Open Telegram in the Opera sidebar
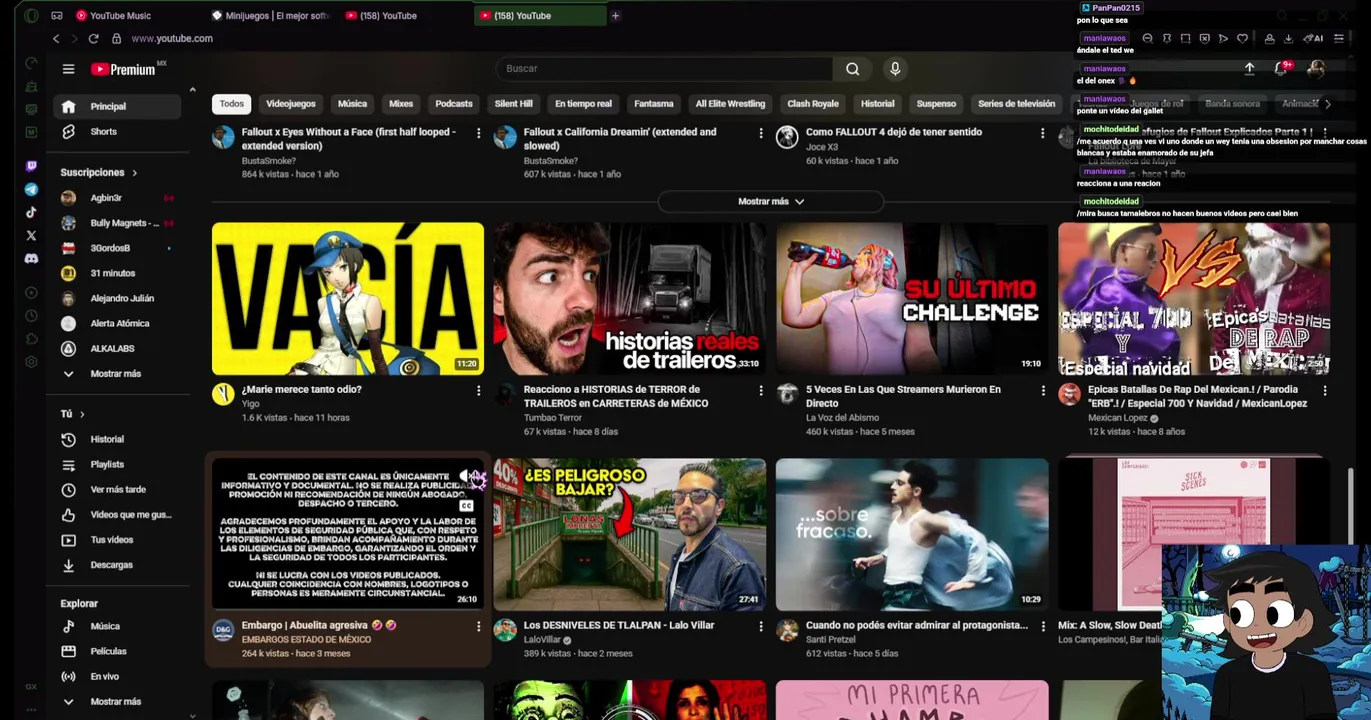Image resolution: width=1371 pixels, height=720 pixels. click(31, 189)
